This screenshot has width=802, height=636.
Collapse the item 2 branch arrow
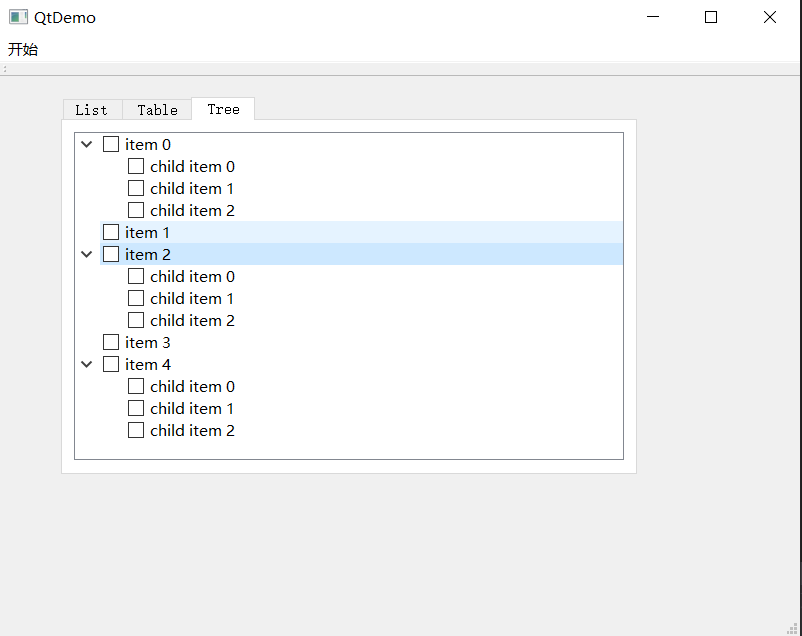(x=87, y=255)
